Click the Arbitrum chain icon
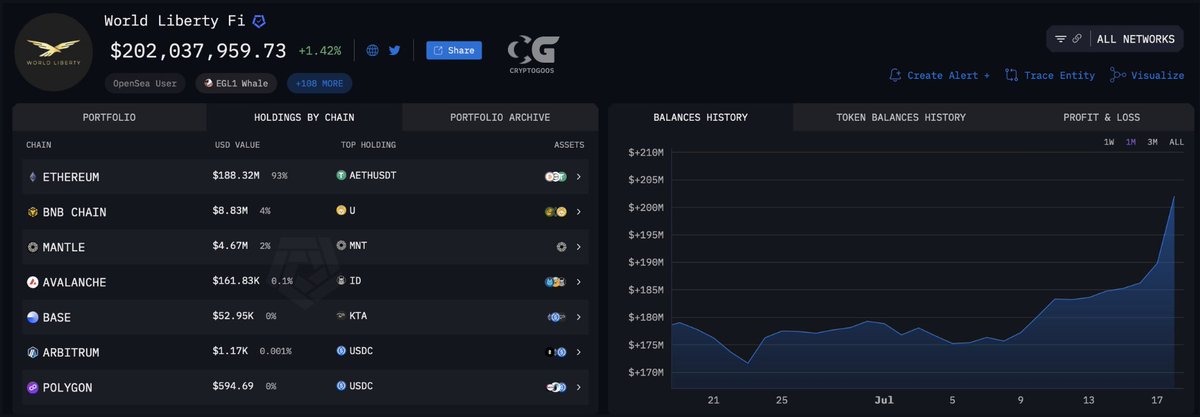Viewport: 1200px width, 417px height. point(32,352)
